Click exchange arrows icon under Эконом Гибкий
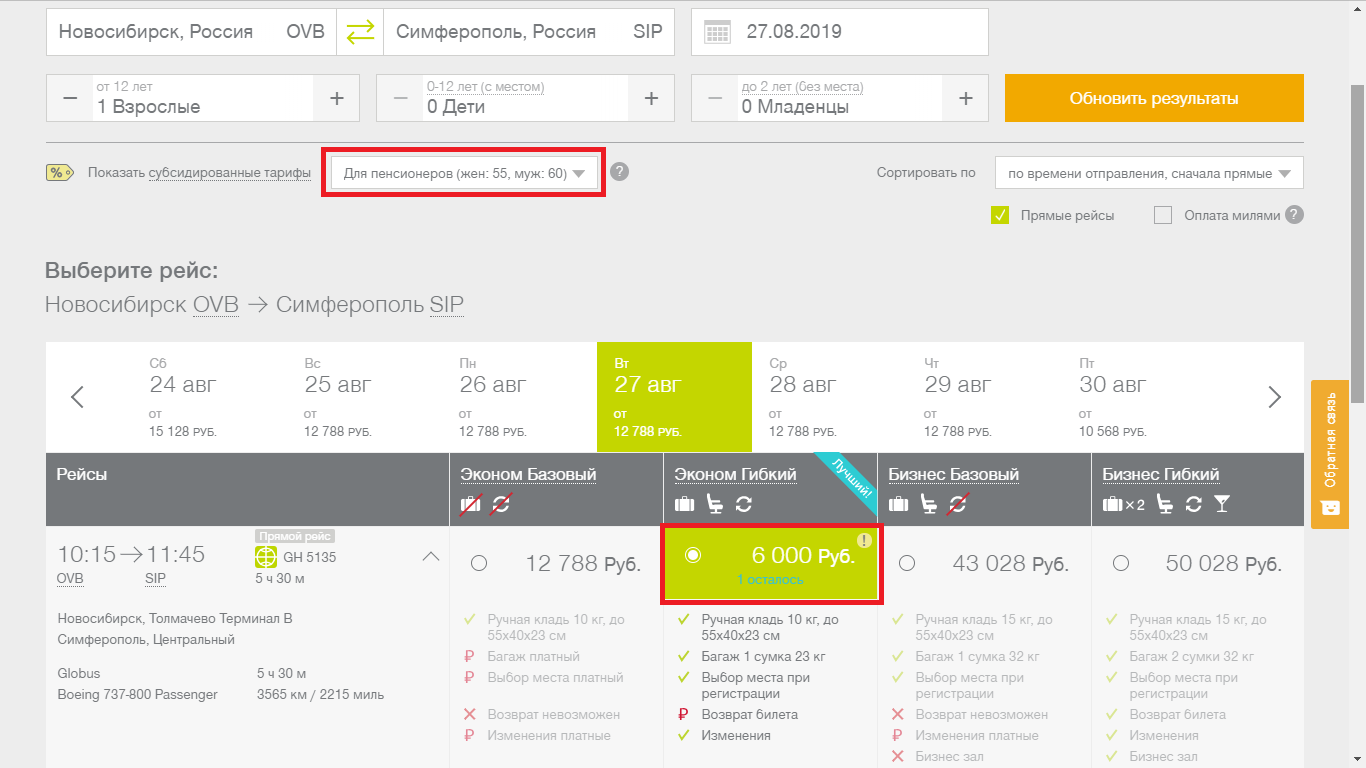This screenshot has height=768, width=1366. coord(743,504)
